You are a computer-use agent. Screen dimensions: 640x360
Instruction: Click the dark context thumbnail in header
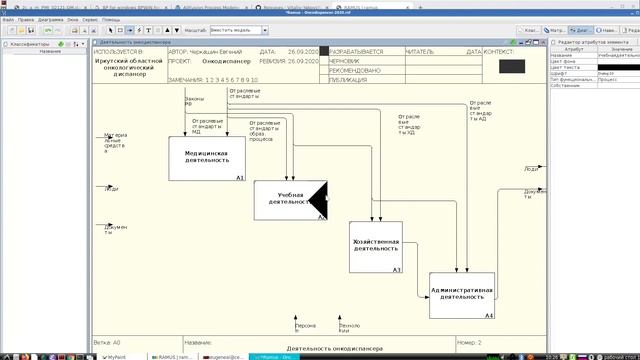click(512, 67)
